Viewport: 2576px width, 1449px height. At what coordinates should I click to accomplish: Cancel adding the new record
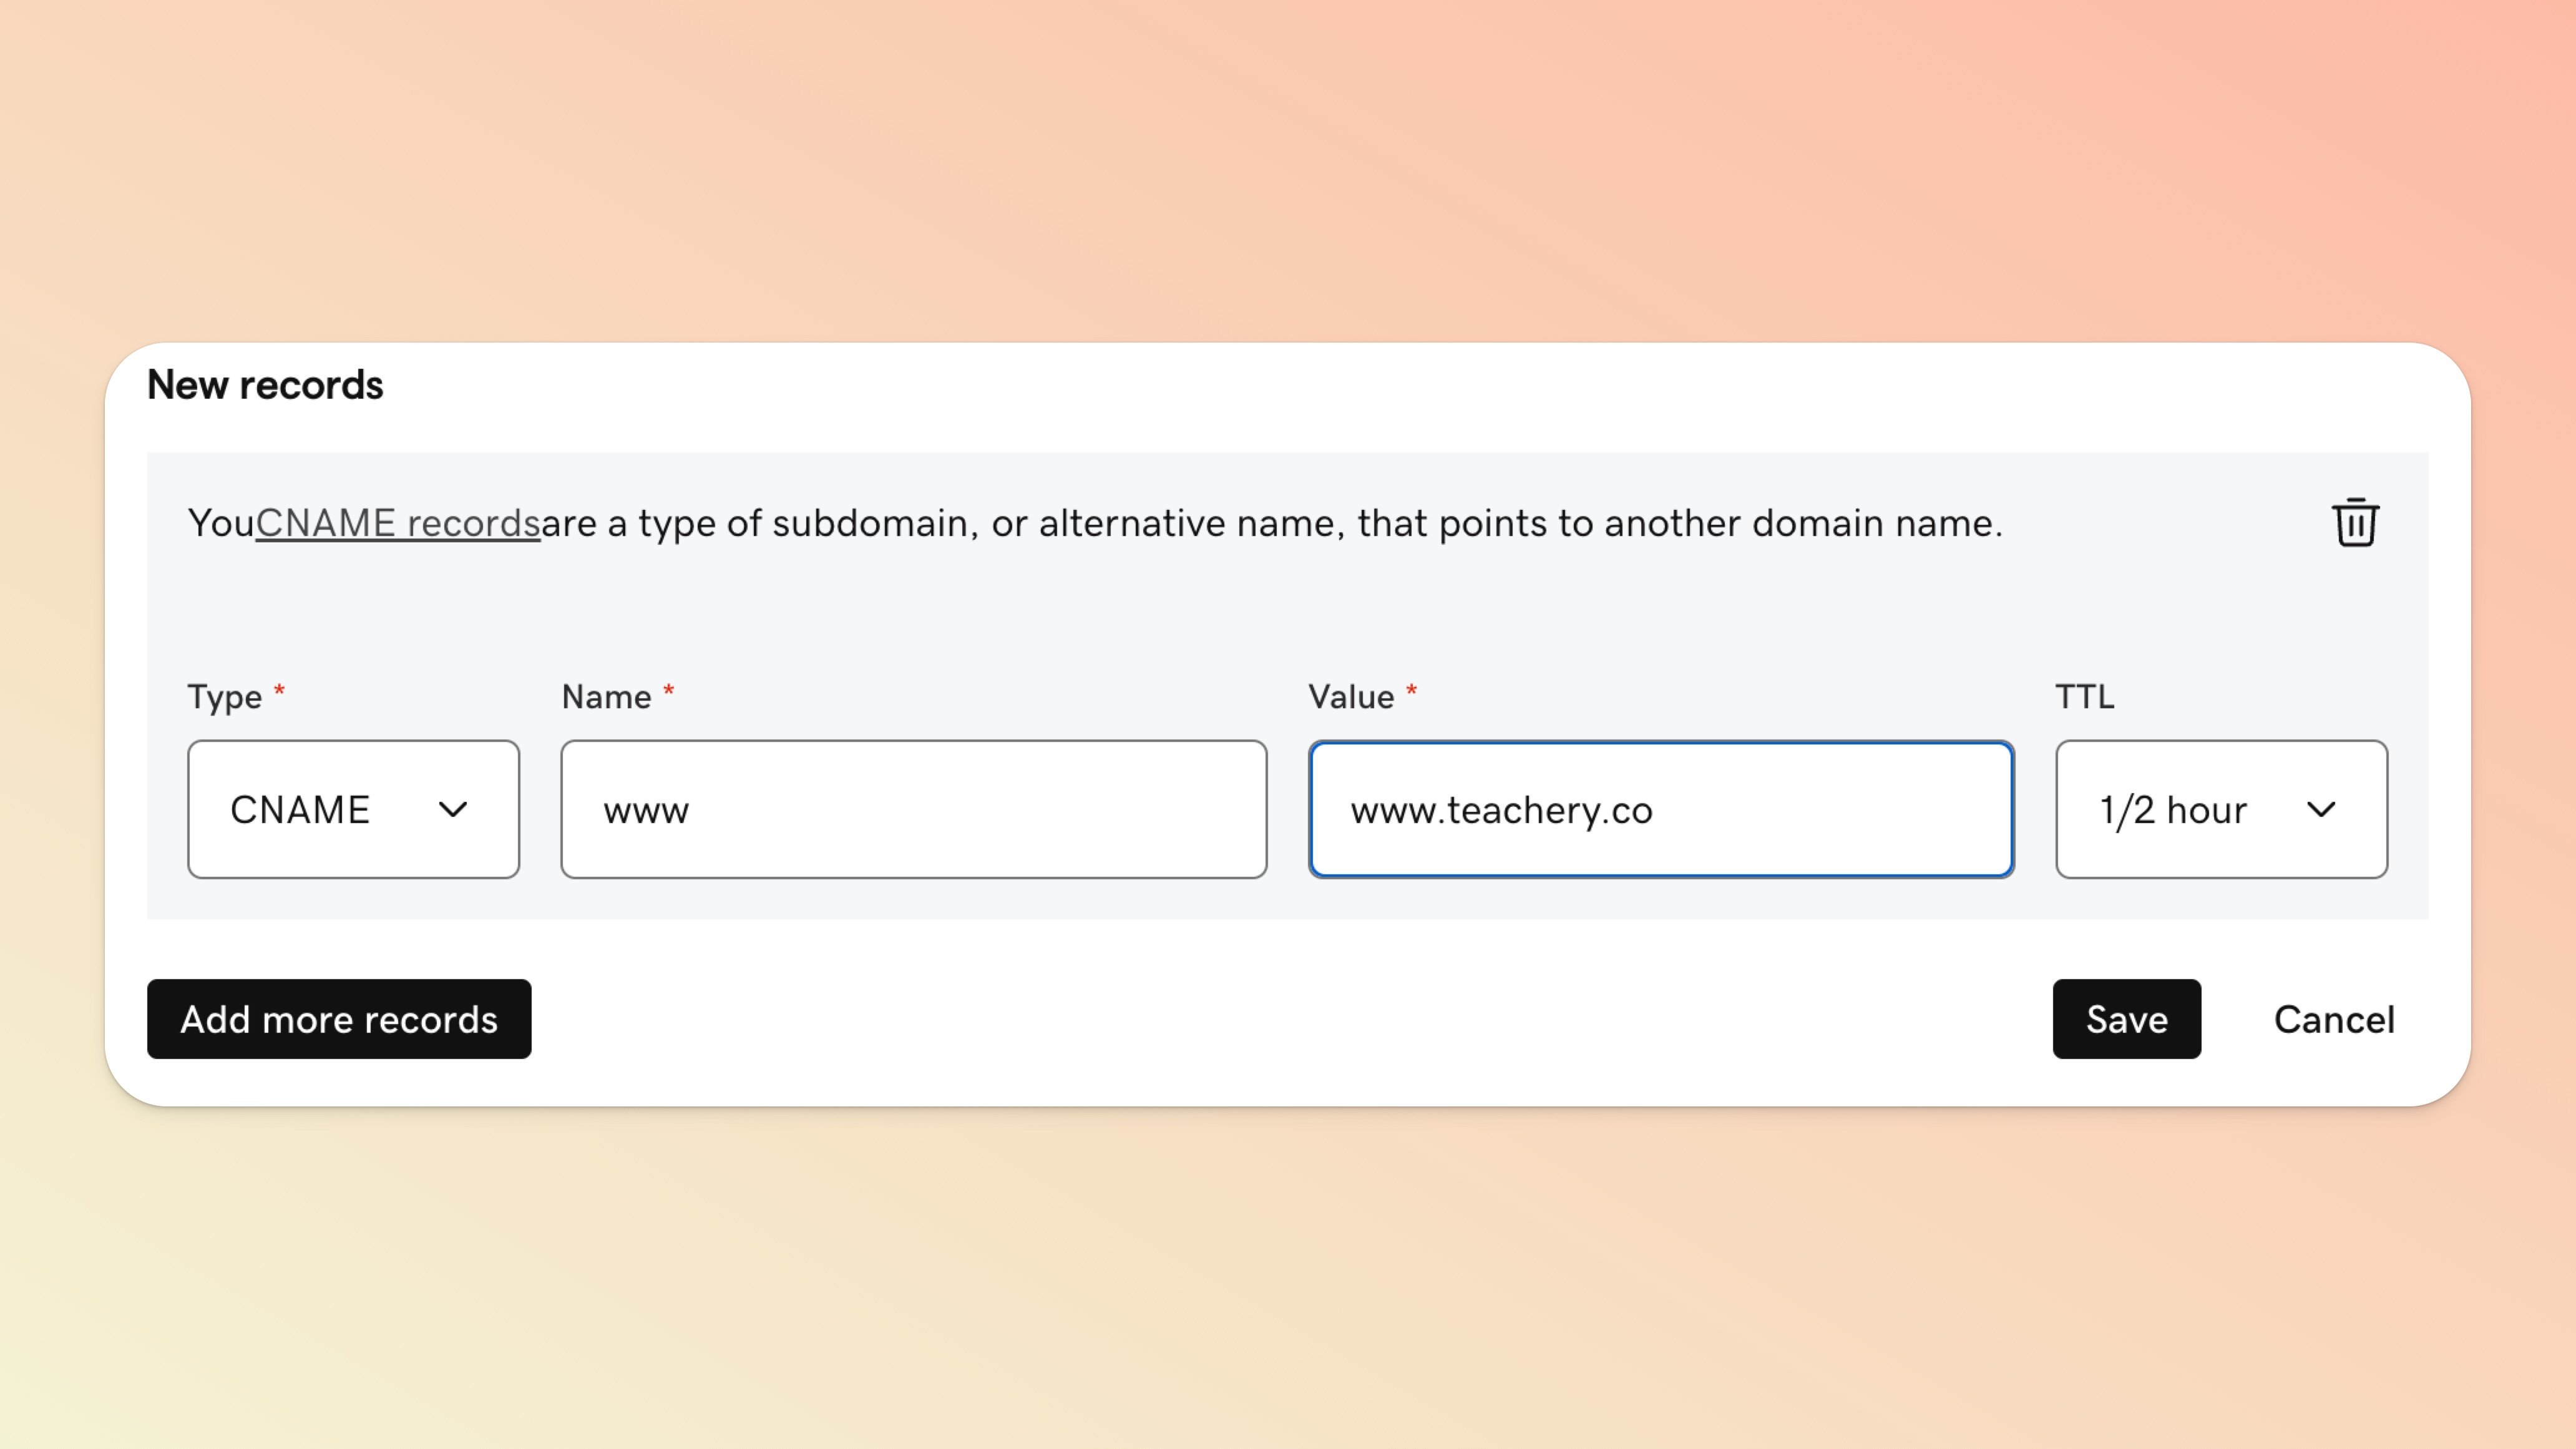[2333, 1019]
